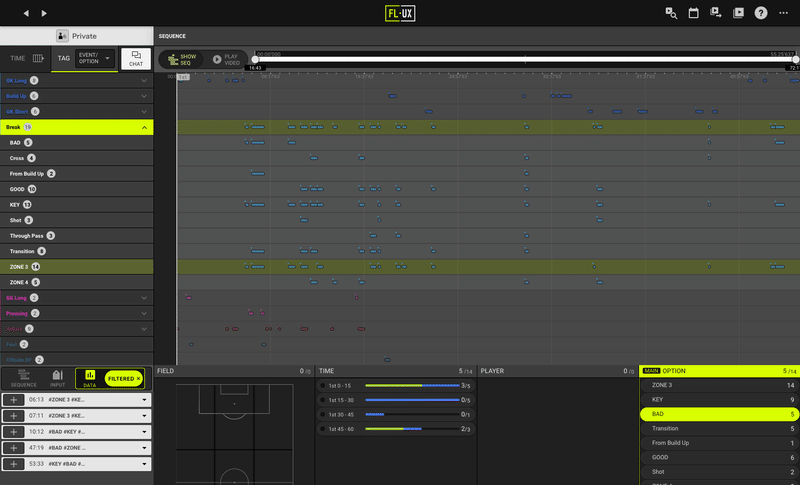The width and height of the screenshot is (800, 485).
Task: Select the Cross tag row
Action: point(77,158)
